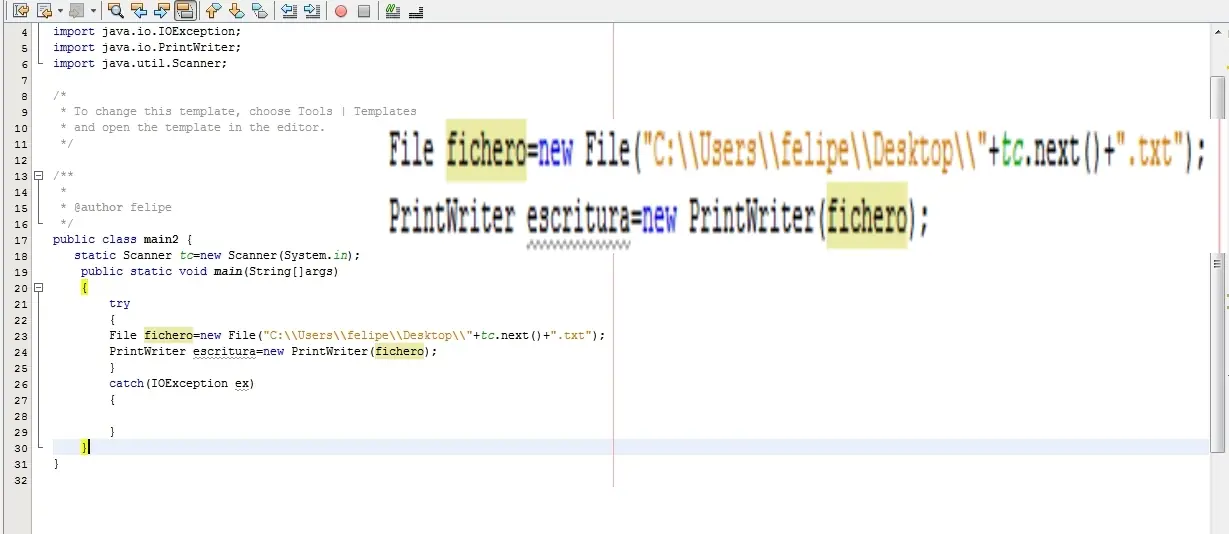
Task: Click 'Scanner(System.in)' on line 18
Action: (290, 255)
